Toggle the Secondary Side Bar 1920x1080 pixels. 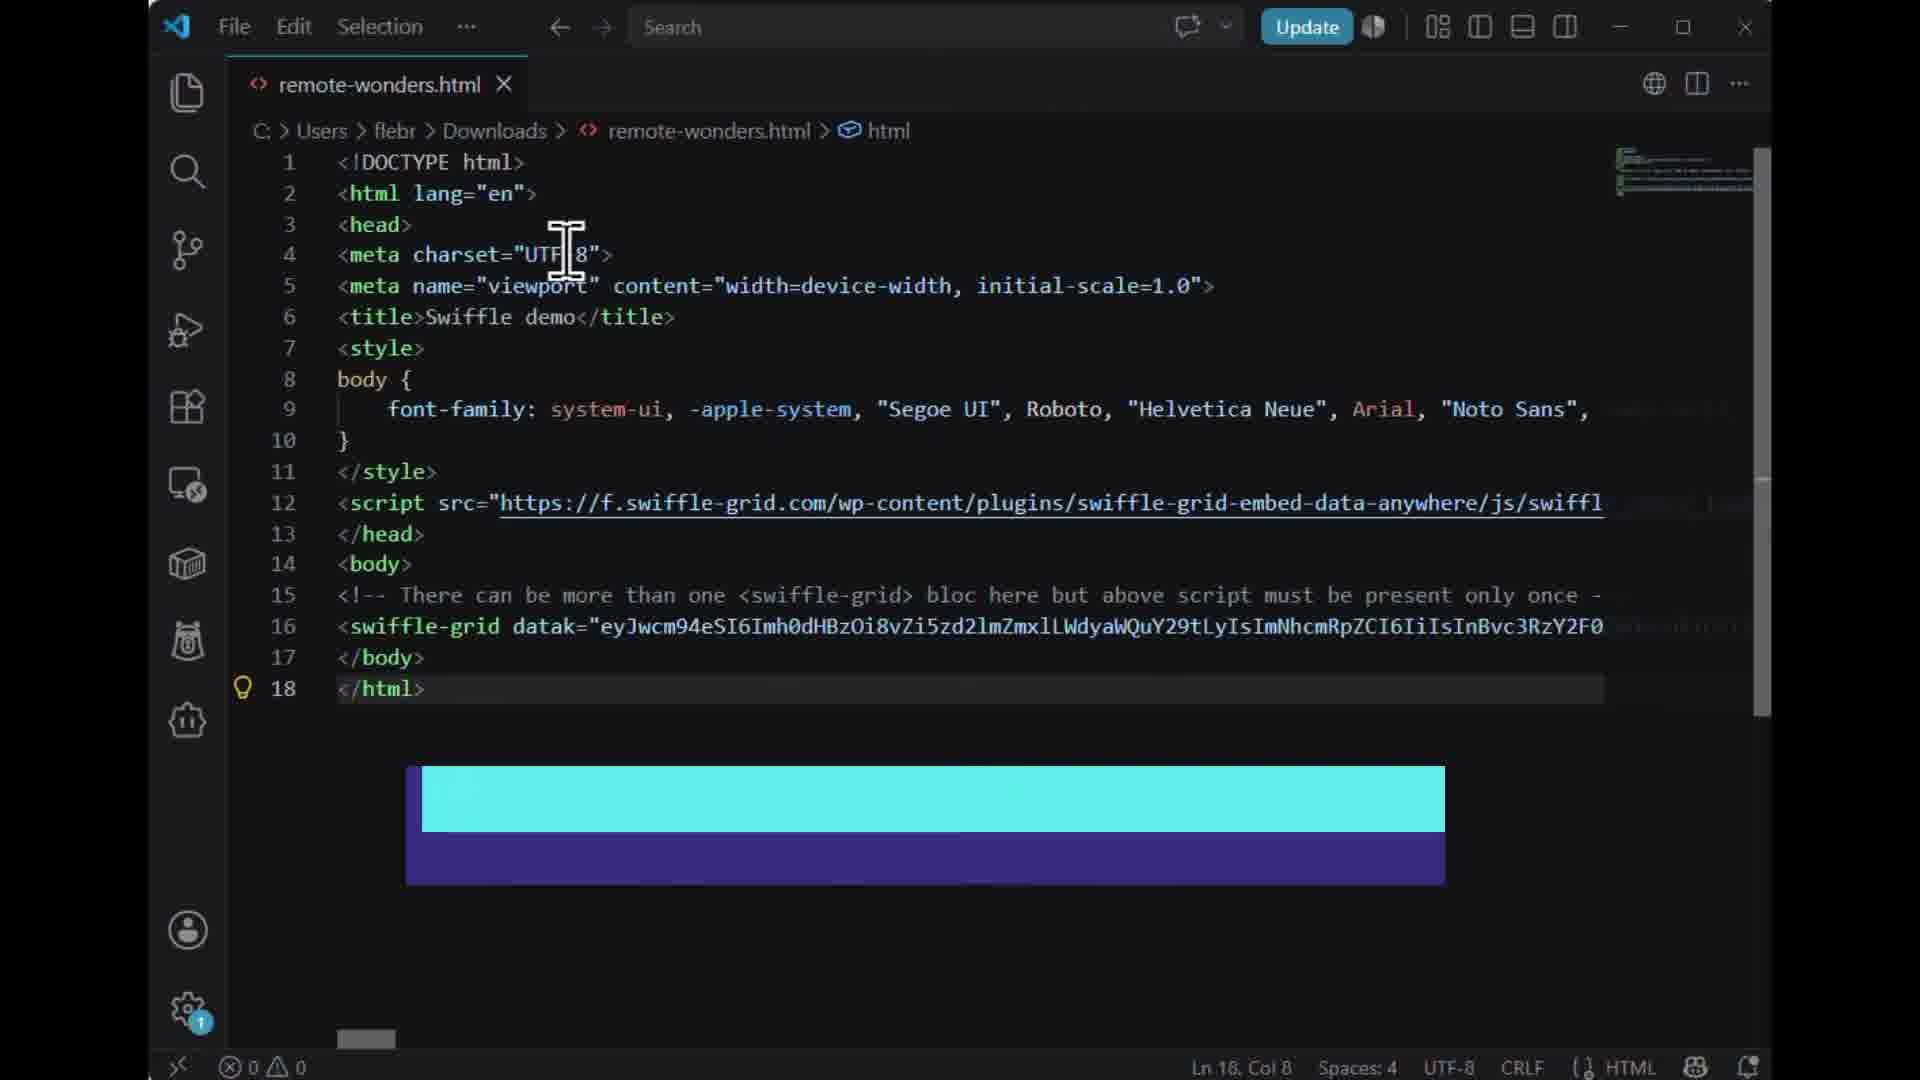[1566, 27]
